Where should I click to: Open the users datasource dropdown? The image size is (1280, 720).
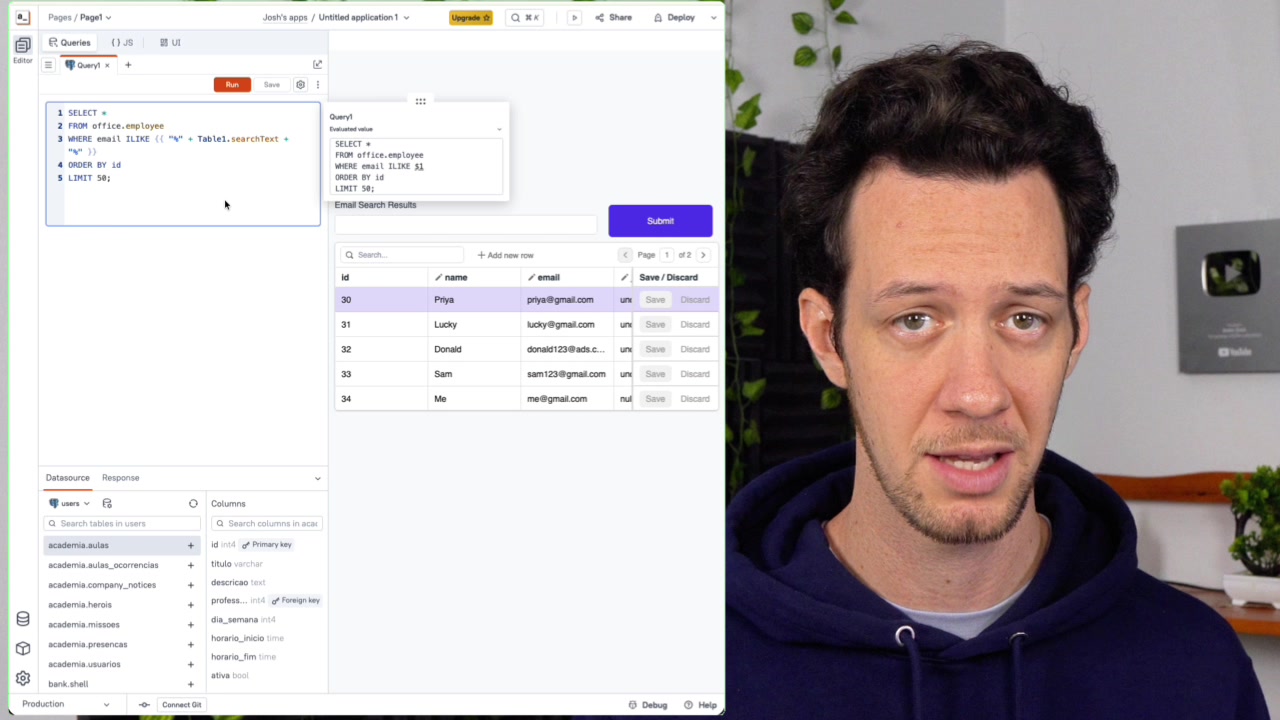(68, 503)
